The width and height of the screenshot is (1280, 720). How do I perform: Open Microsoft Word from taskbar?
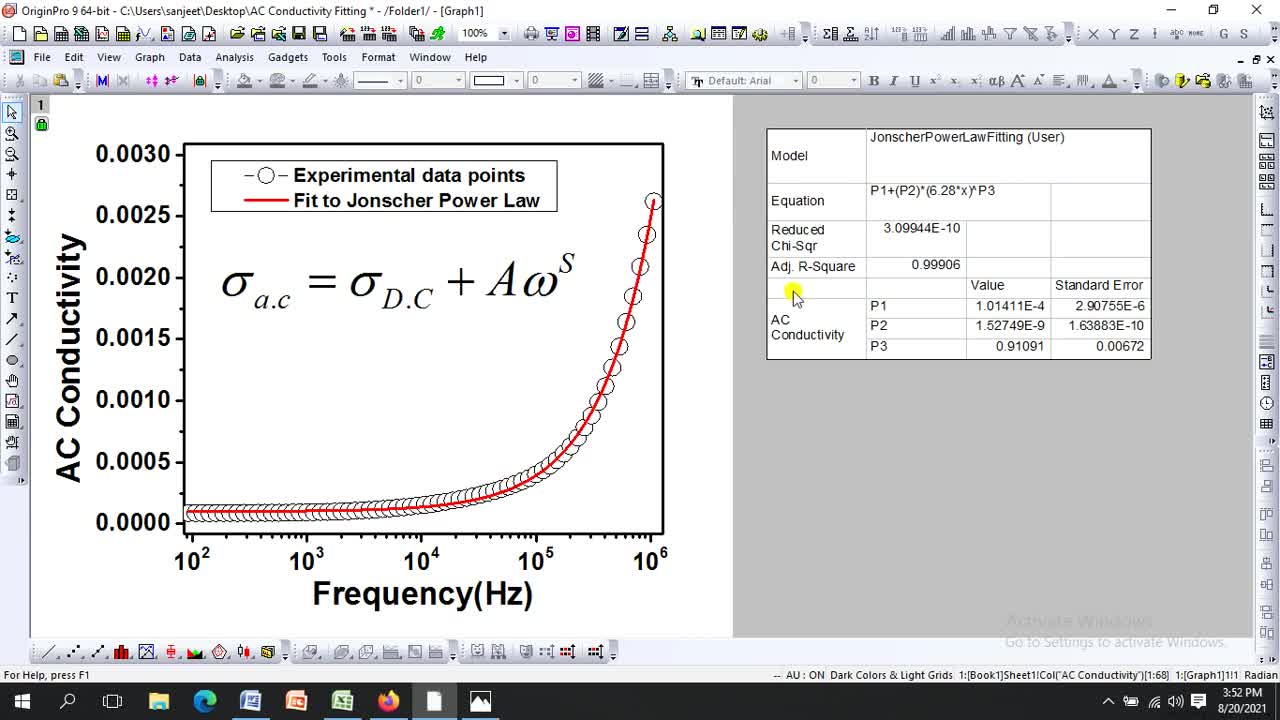(x=250, y=701)
